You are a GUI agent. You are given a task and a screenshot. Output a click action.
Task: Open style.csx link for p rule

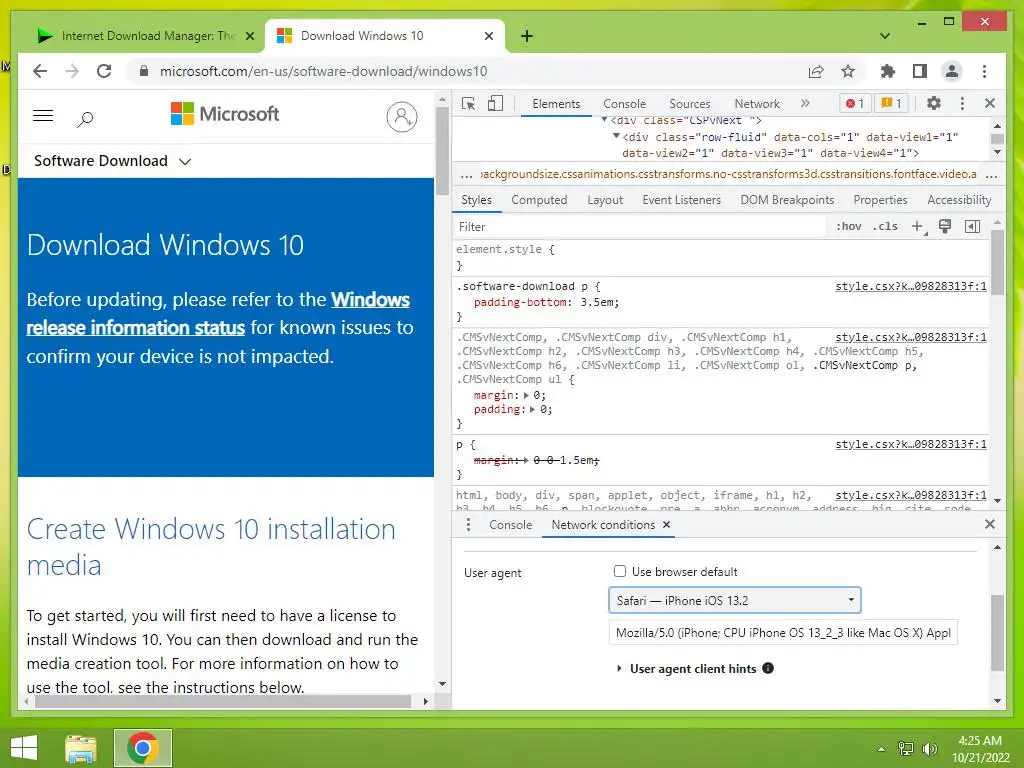point(911,444)
